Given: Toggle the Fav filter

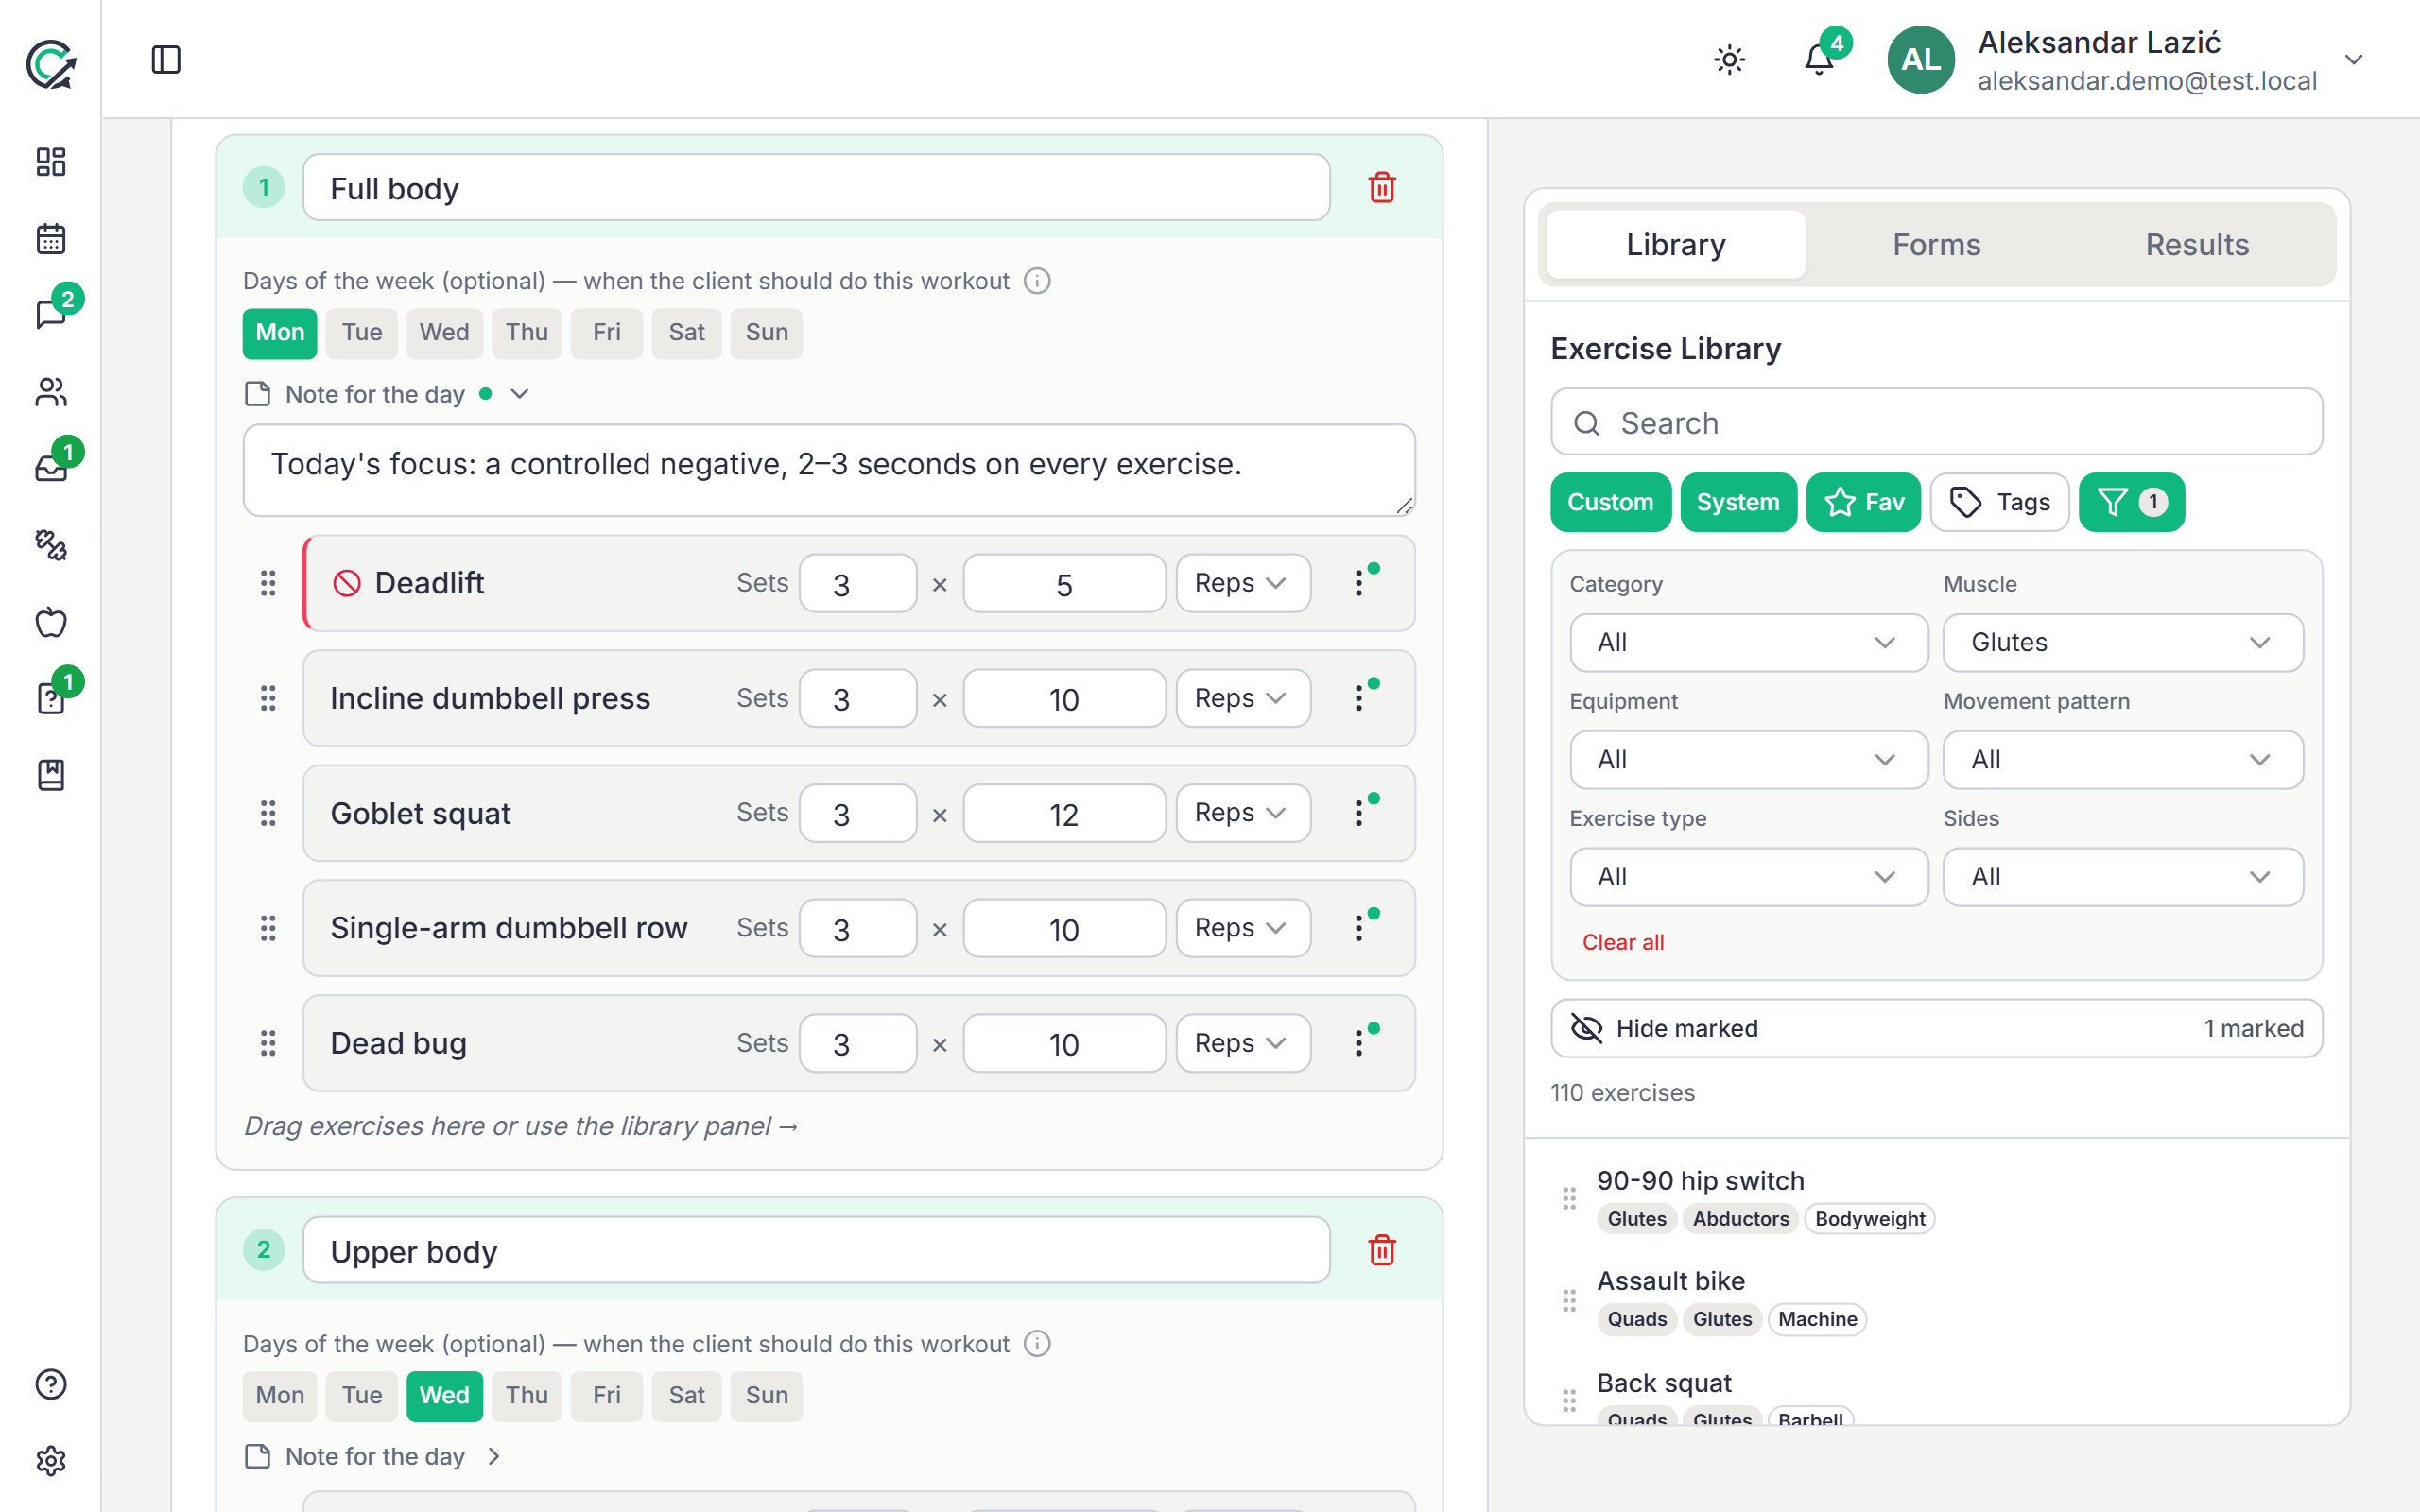Looking at the screenshot, I should click(x=1863, y=502).
